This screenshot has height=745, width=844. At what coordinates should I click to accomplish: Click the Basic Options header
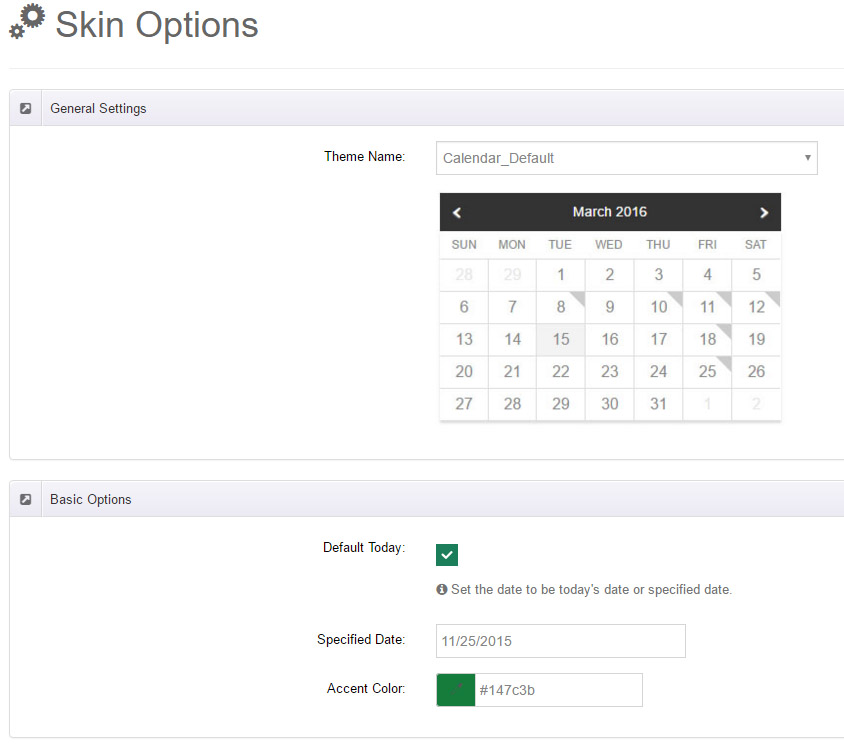point(90,499)
